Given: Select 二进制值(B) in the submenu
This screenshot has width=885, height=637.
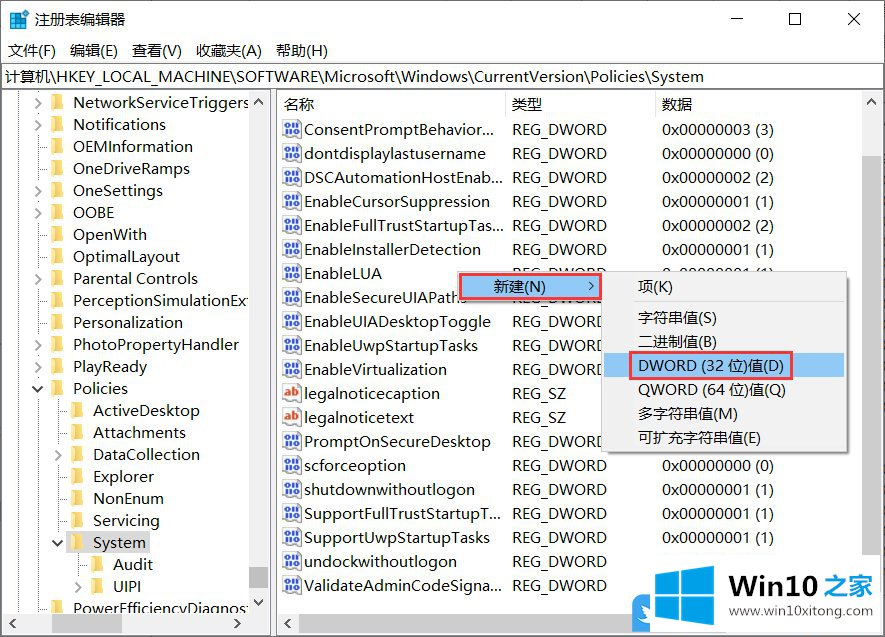Looking at the screenshot, I should pyautogui.click(x=724, y=342).
